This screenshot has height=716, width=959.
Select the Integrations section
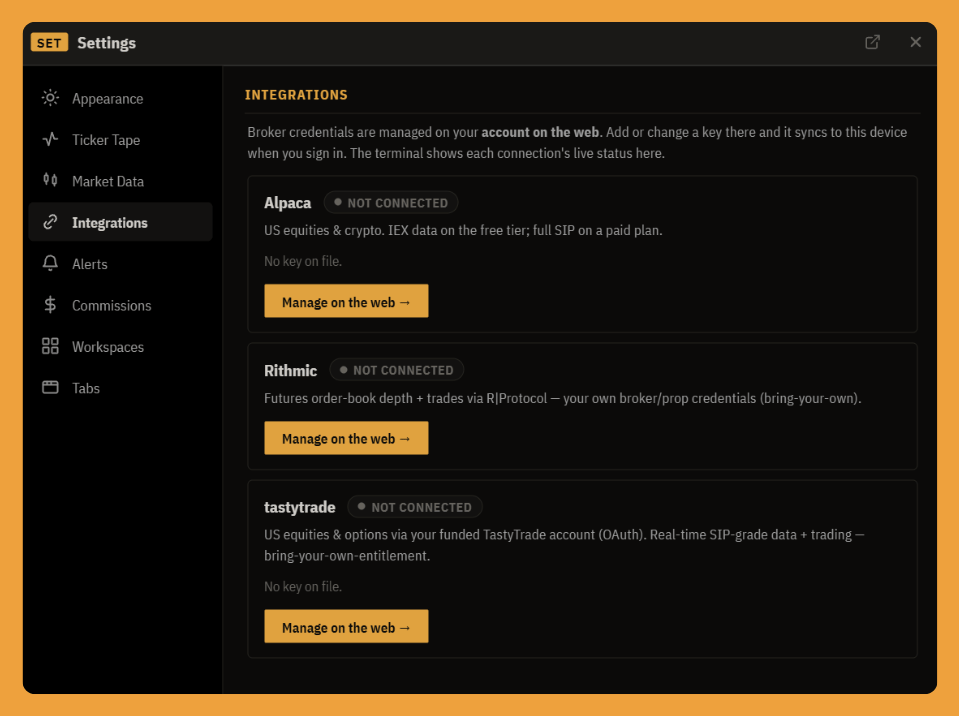click(120, 223)
